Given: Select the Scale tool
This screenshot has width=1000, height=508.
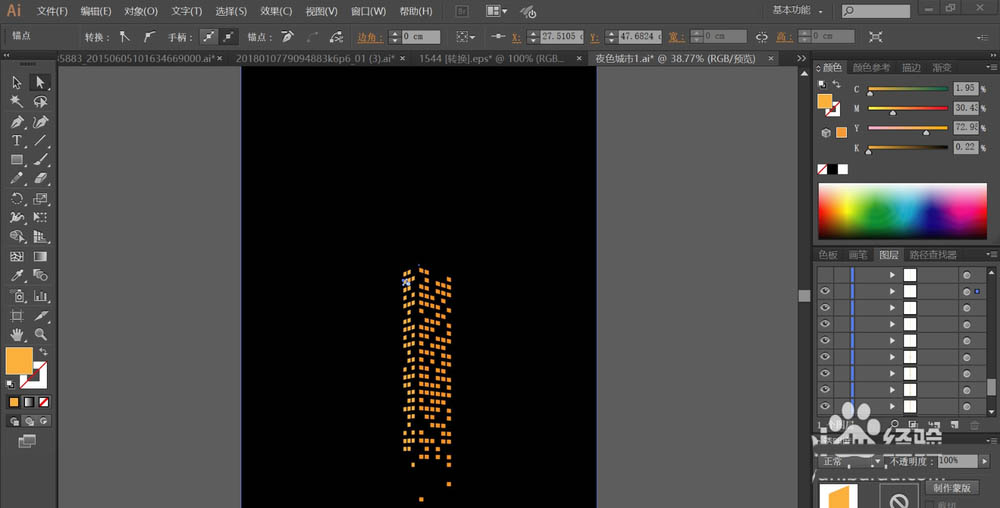Looking at the screenshot, I should coord(40,198).
